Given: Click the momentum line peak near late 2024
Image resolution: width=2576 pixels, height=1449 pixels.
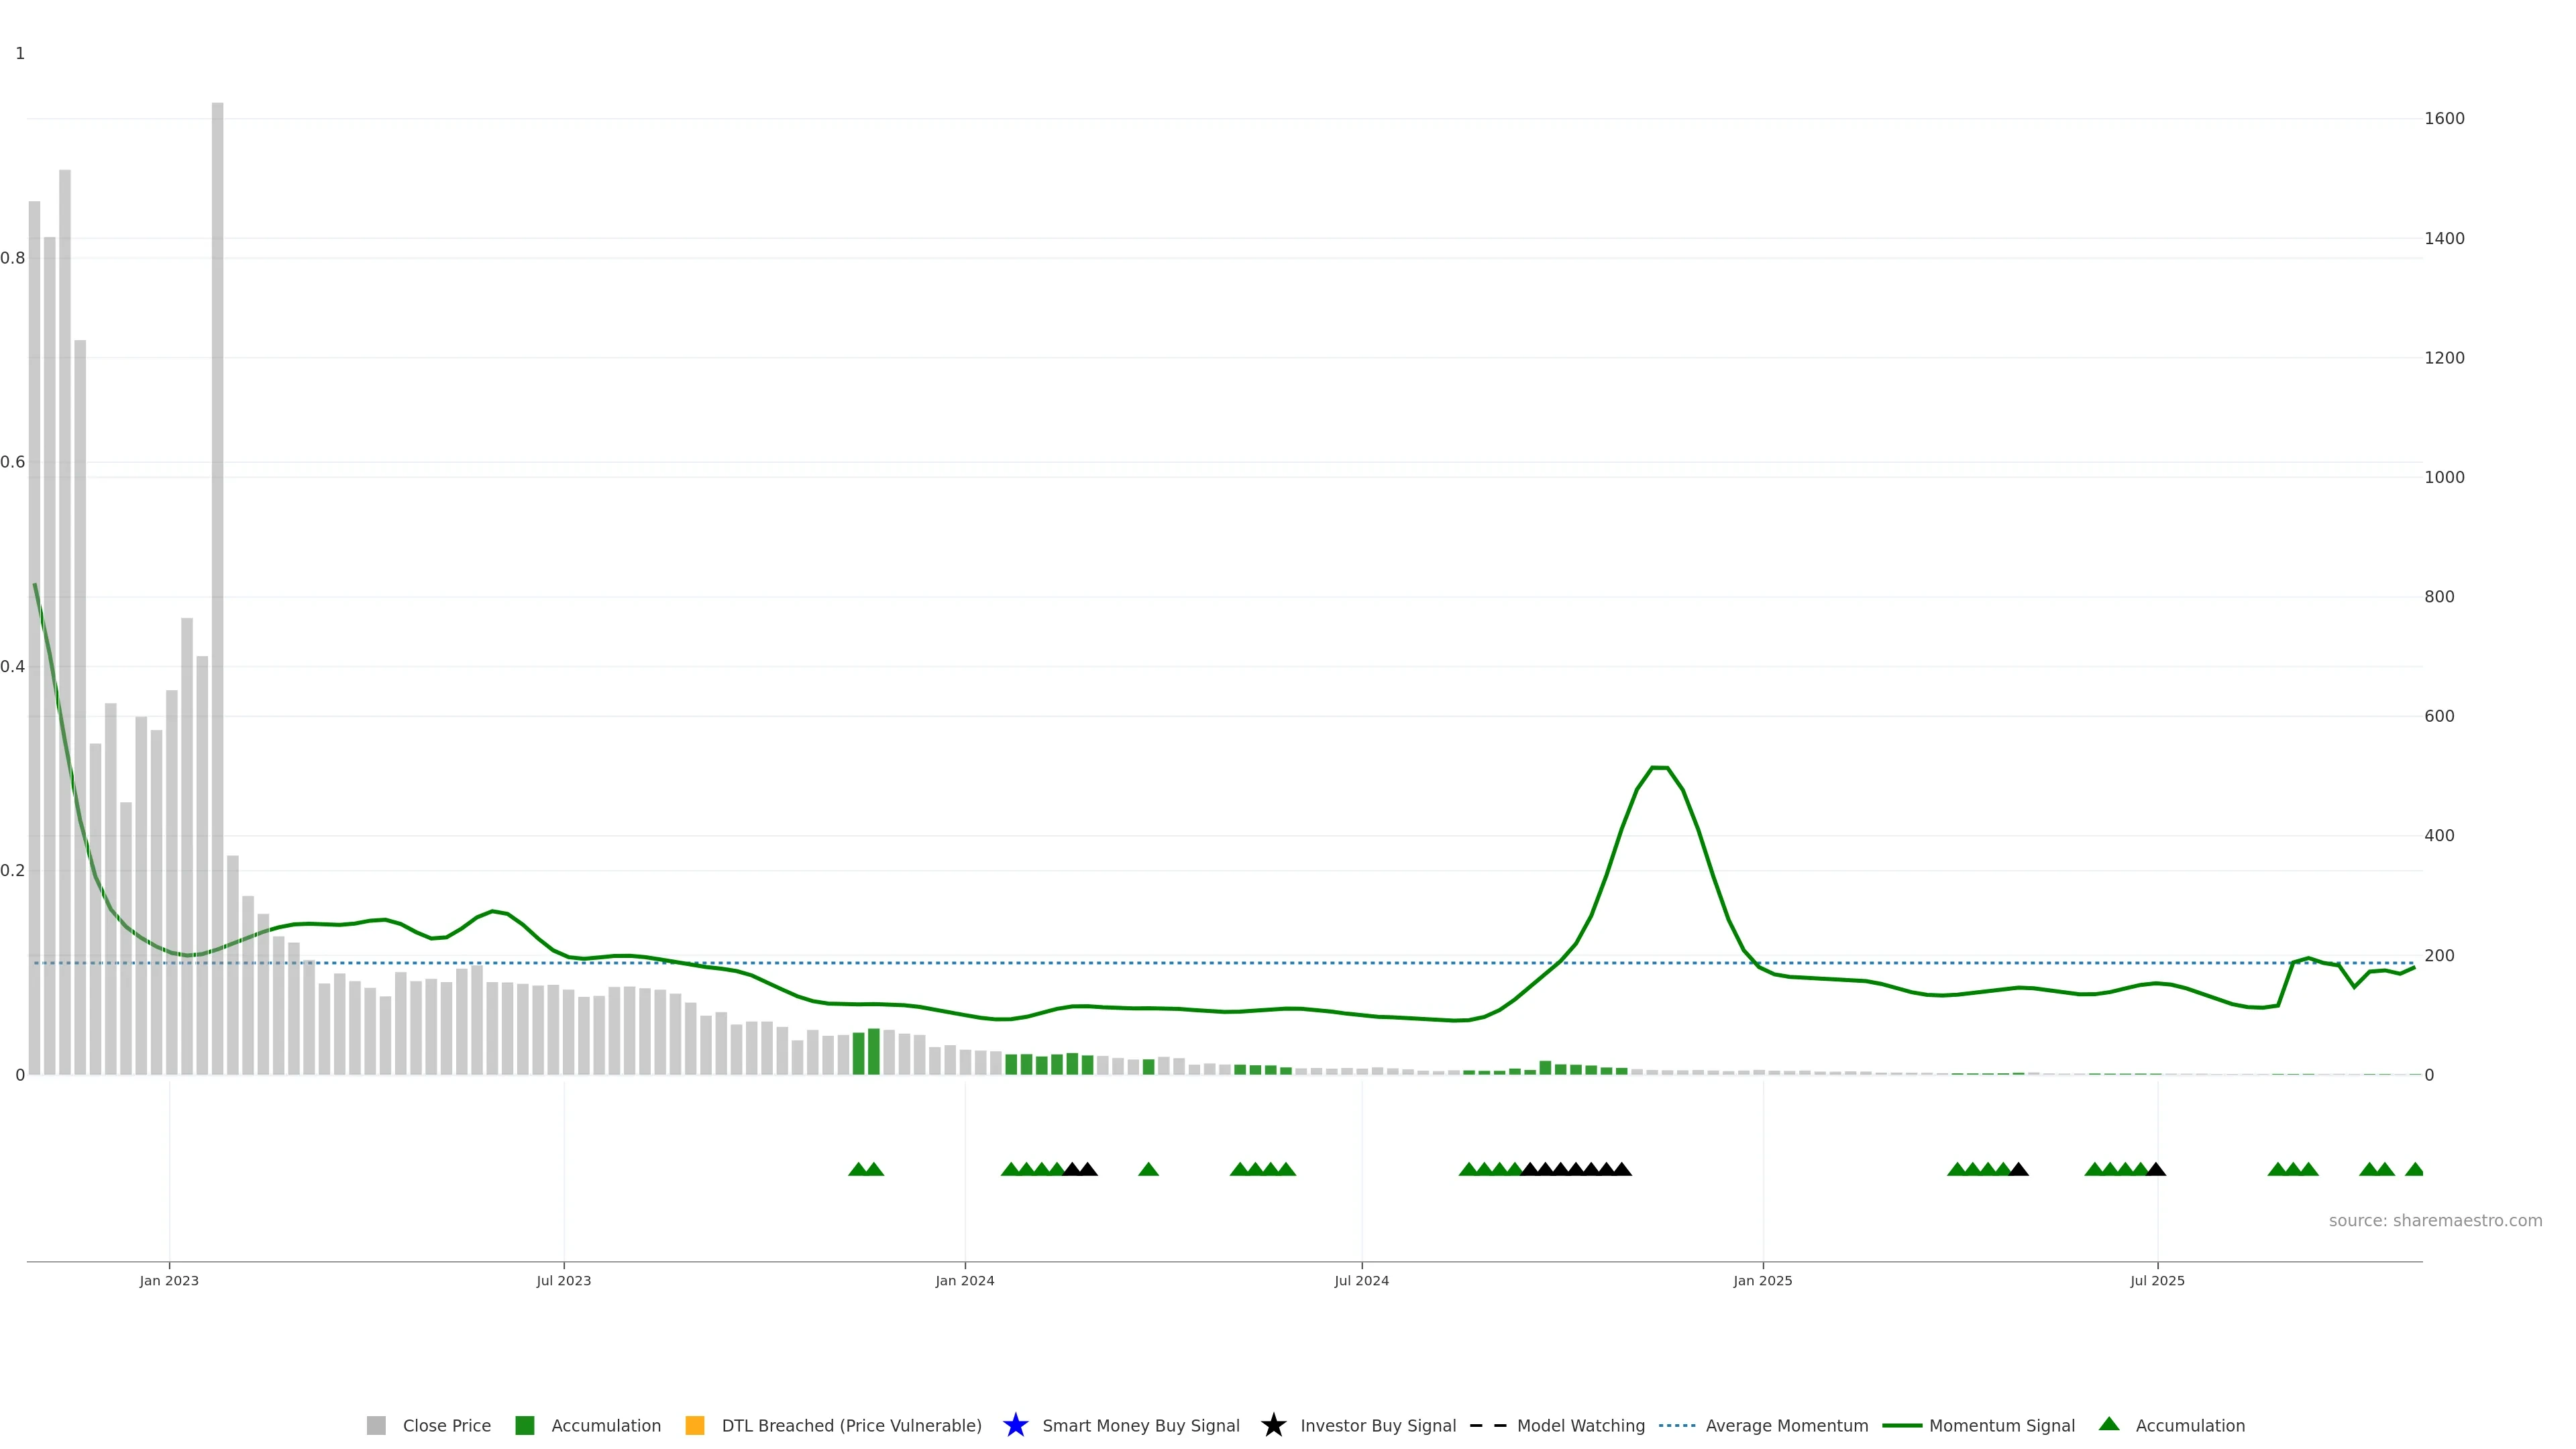Looking at the screenshot, I should coord(1659,767).
